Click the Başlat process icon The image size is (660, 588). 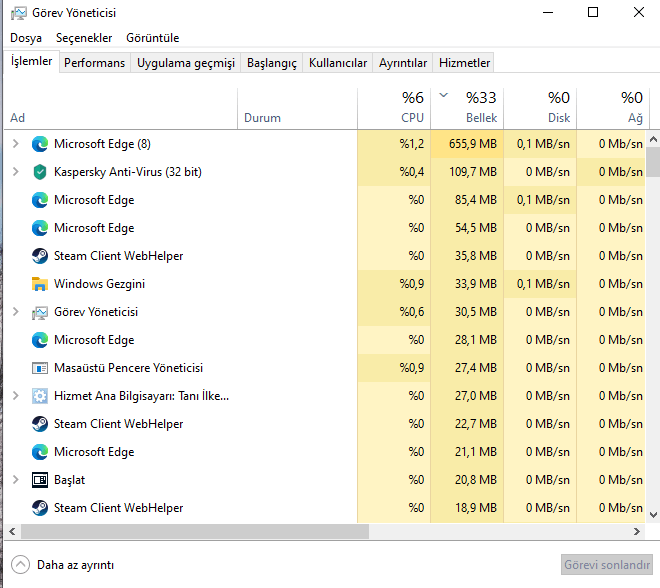coord(40,480)
